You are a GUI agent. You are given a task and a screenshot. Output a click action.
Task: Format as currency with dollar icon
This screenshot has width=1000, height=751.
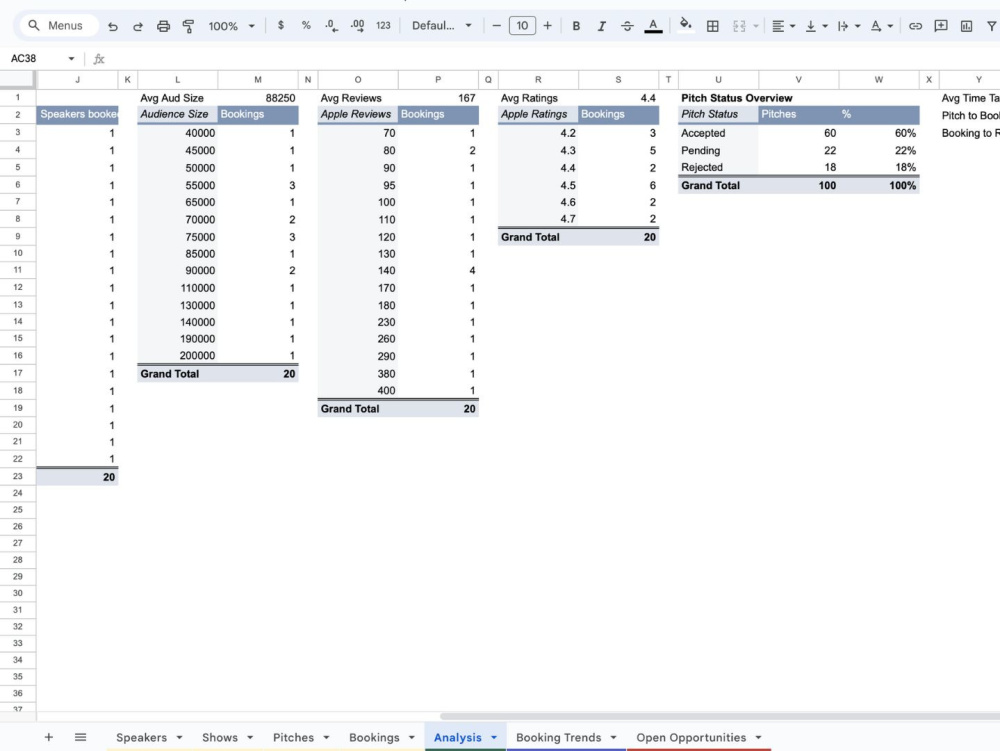281,26
